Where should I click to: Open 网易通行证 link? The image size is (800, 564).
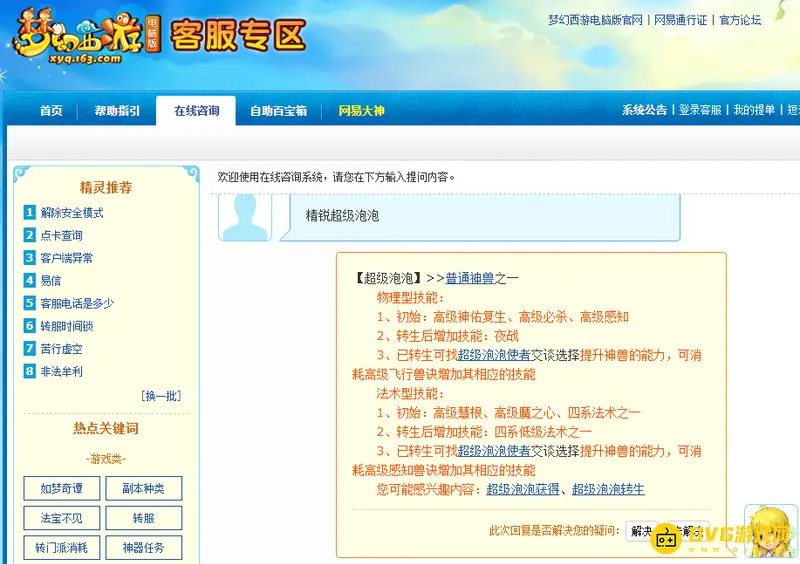681,20
